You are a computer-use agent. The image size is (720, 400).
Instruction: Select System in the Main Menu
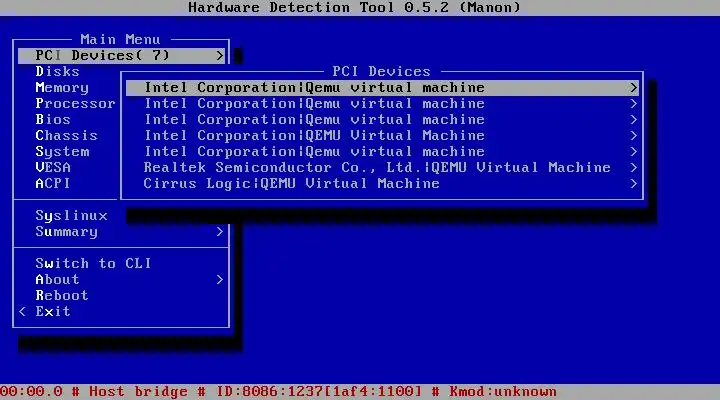[62, 152]
